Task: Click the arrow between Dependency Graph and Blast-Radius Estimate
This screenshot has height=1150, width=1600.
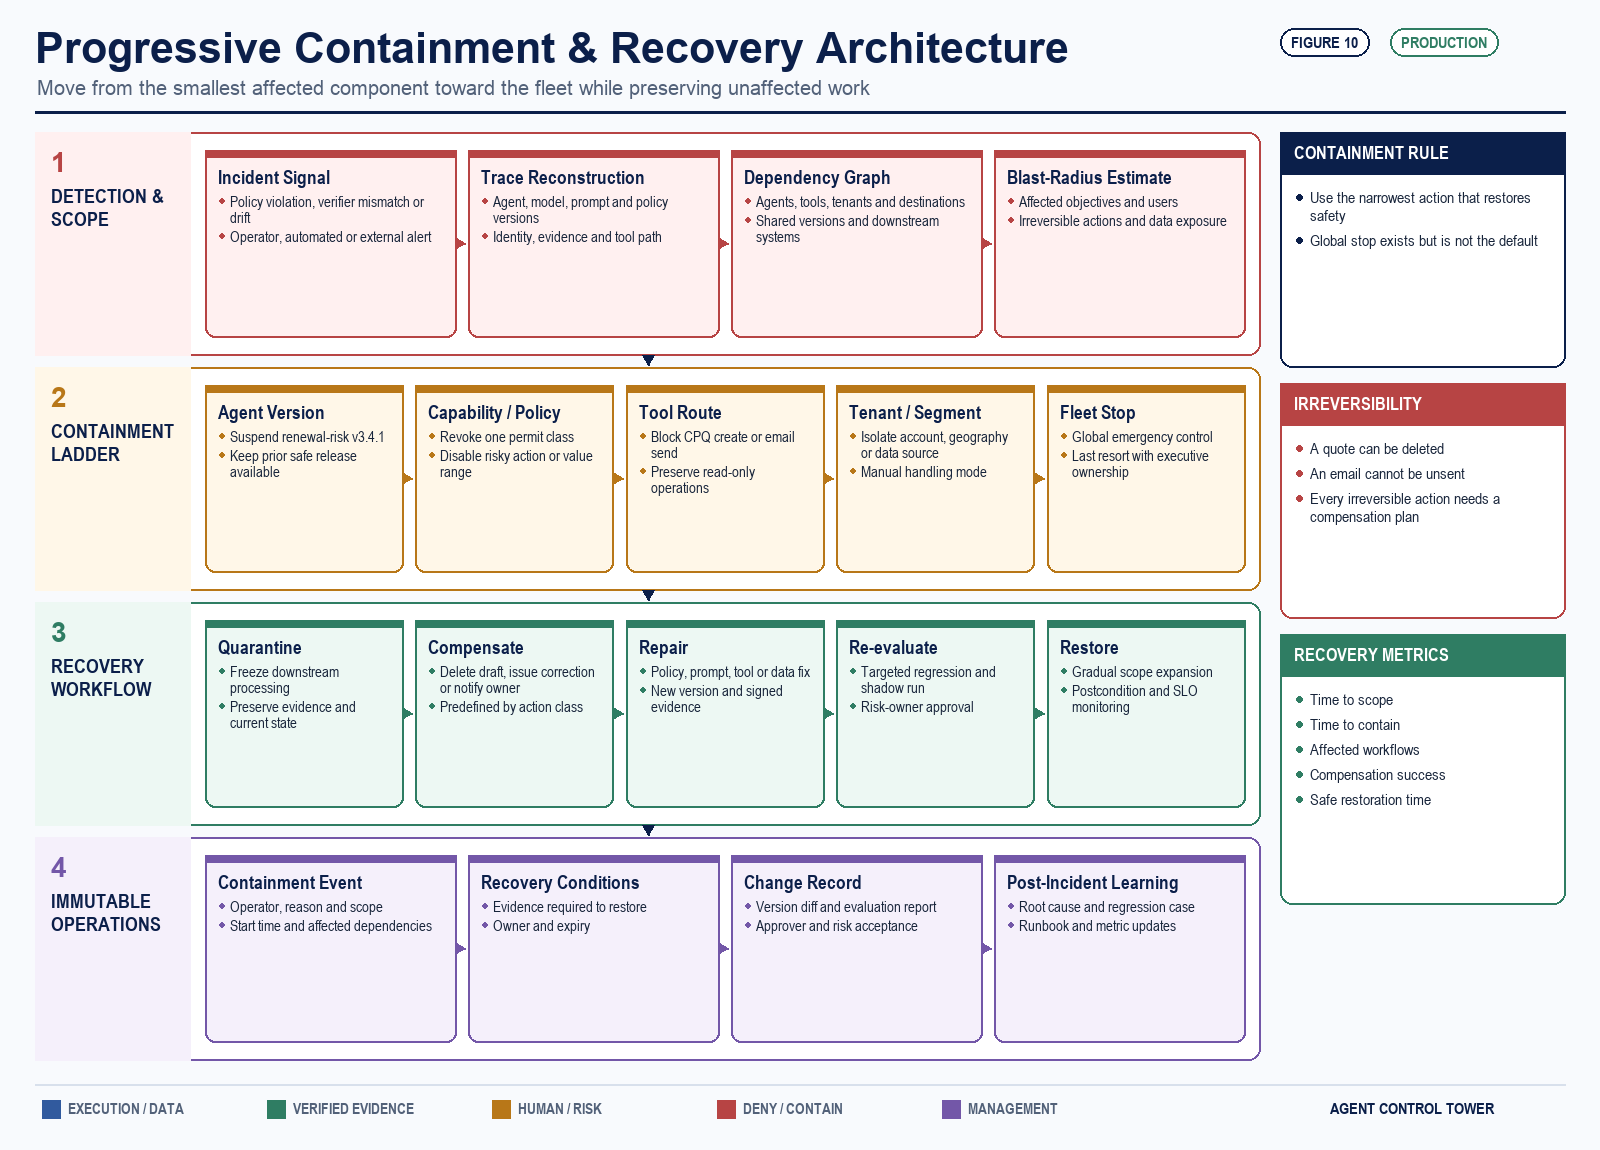Action: click(x=988, y=244)
